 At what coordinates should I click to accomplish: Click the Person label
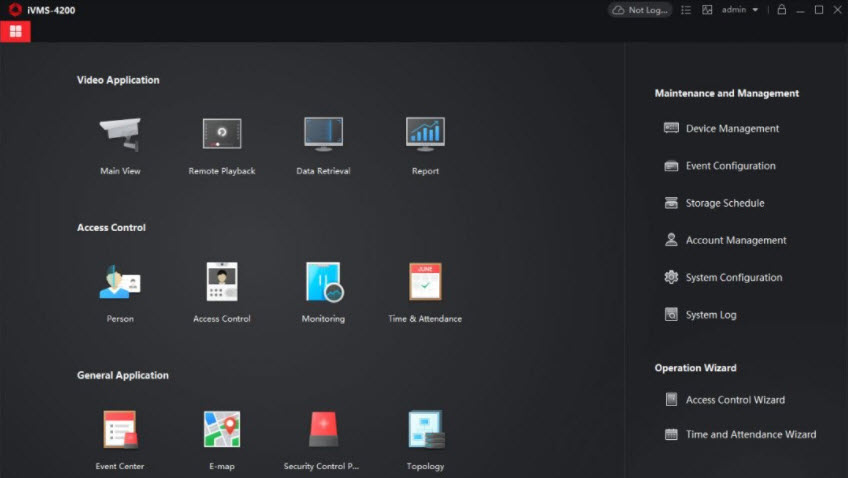click(120, 318)
